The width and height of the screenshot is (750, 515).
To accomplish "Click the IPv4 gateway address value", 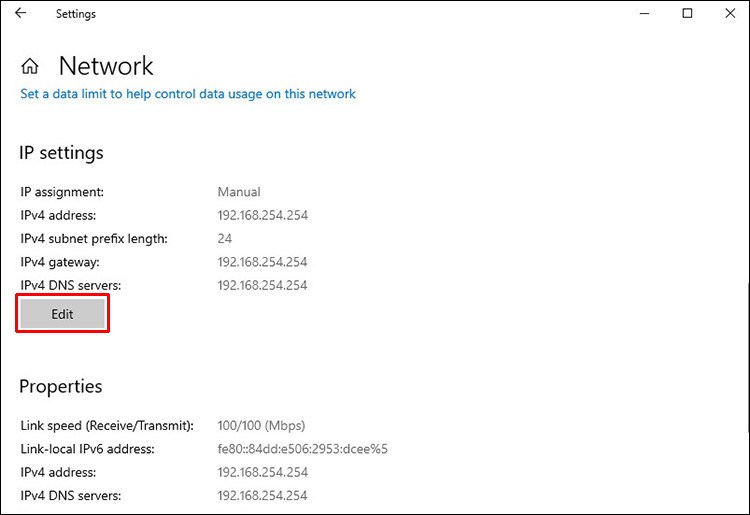I will coord(262,262).
